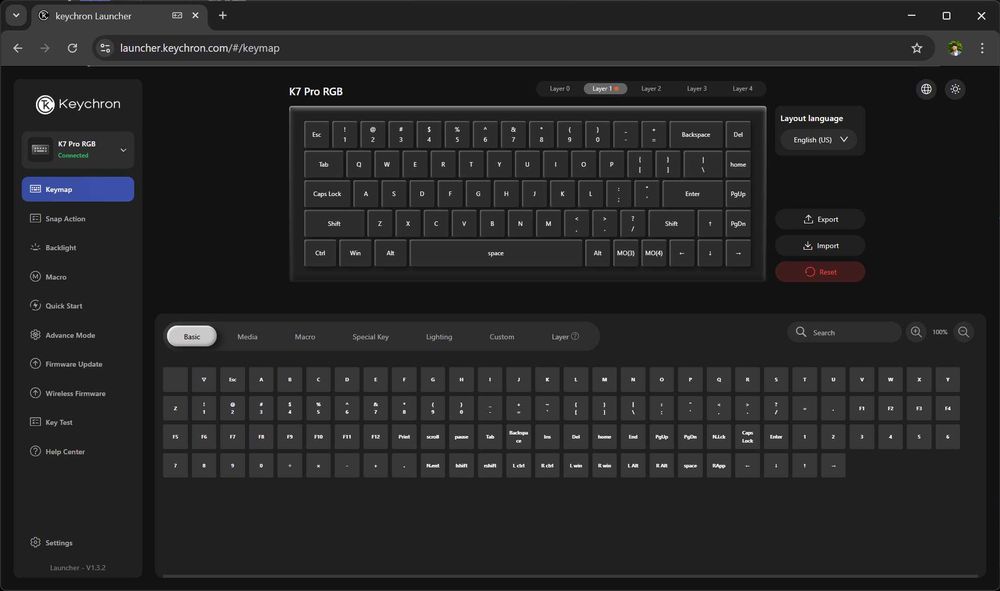
Task: Toggle light/dark theme sun icon
Action: (955, 89)
